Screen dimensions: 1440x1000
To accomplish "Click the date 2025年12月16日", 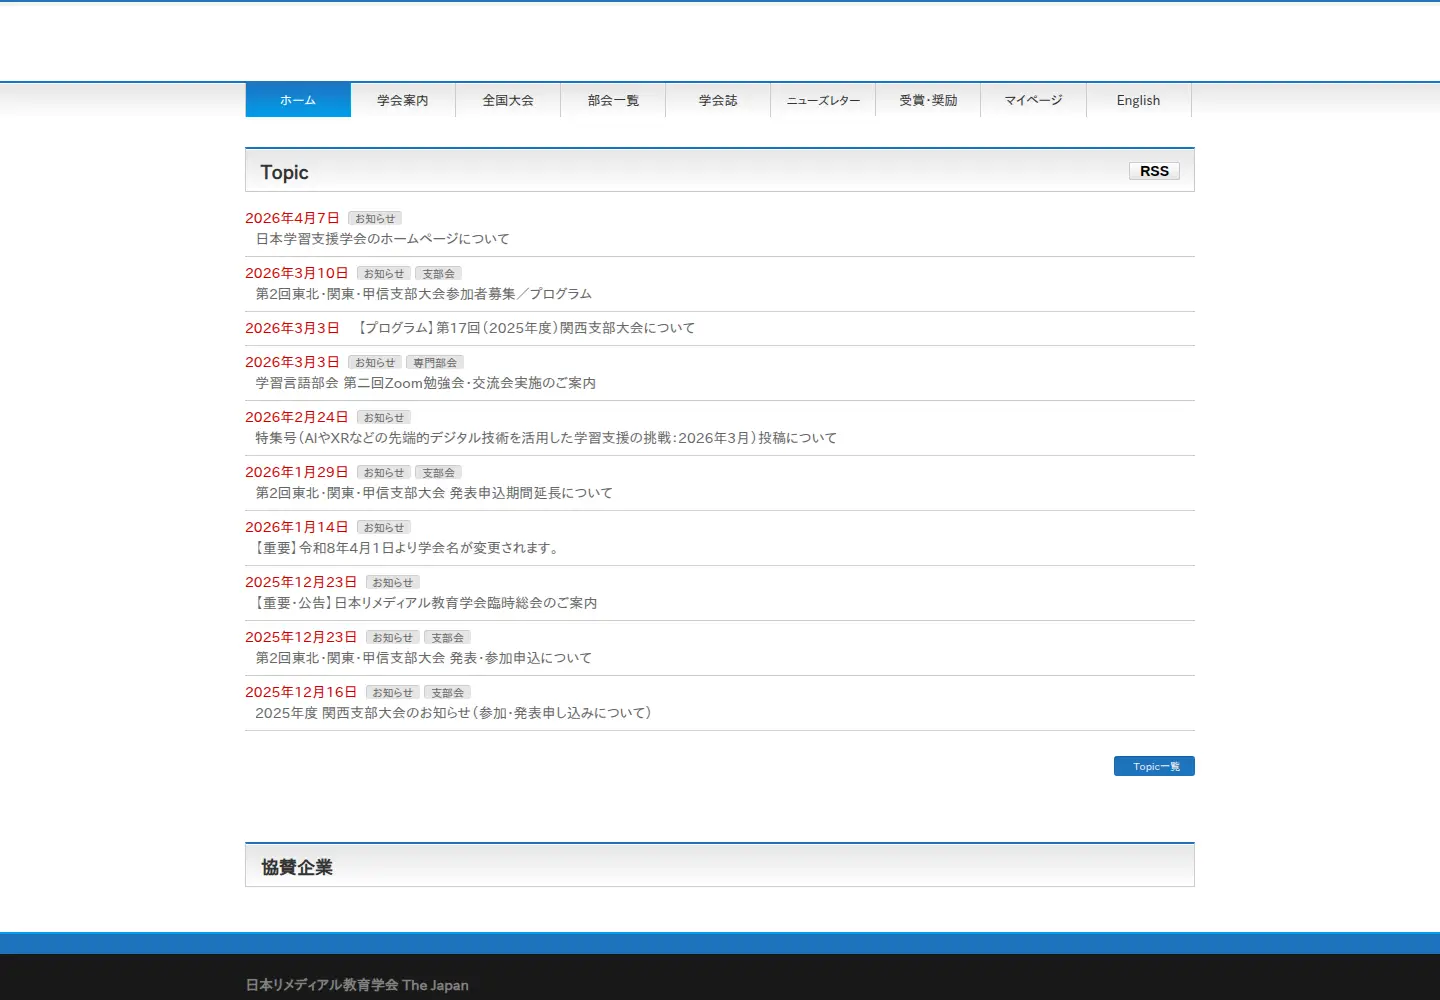I will point(301,692).
